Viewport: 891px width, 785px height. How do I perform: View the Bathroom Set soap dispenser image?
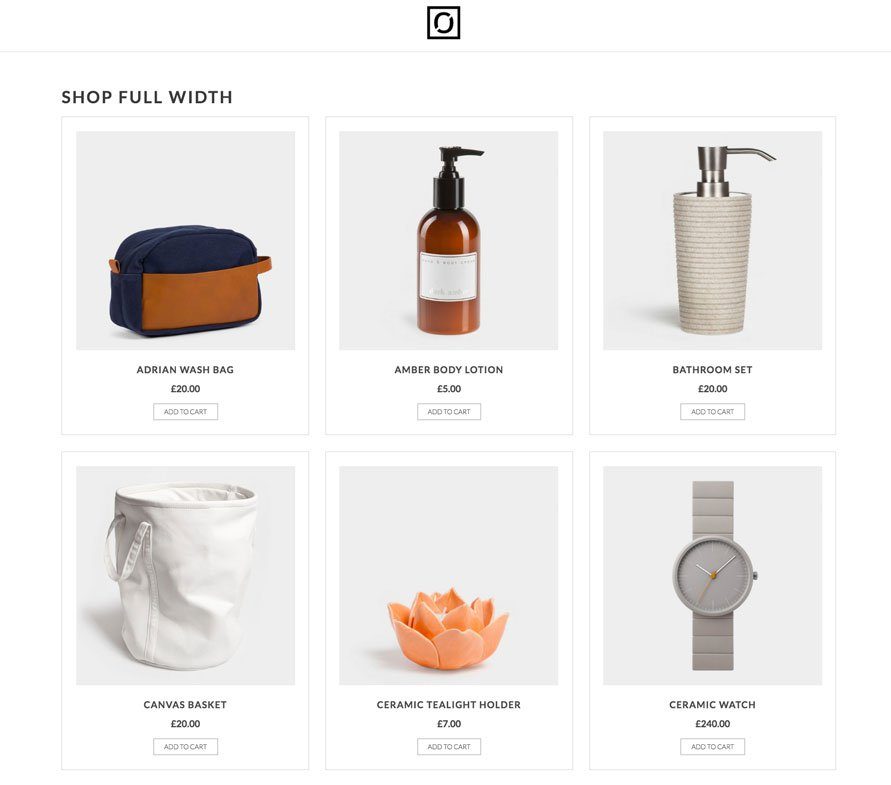712,240
